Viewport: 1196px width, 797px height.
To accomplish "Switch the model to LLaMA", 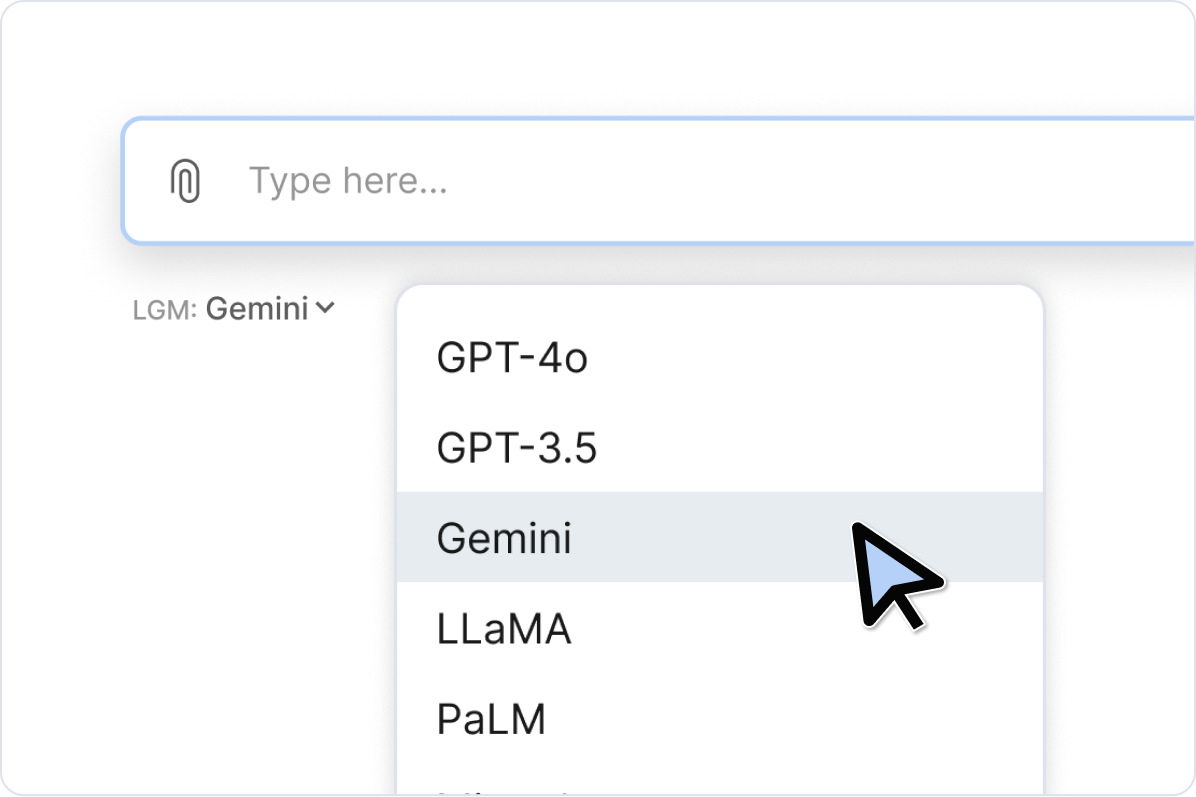I will tap(504, 629).
